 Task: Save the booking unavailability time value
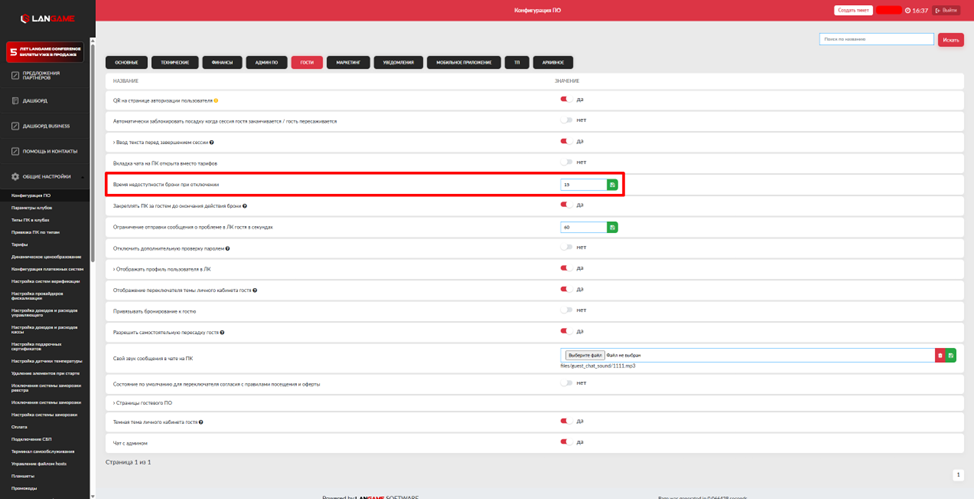612,185
